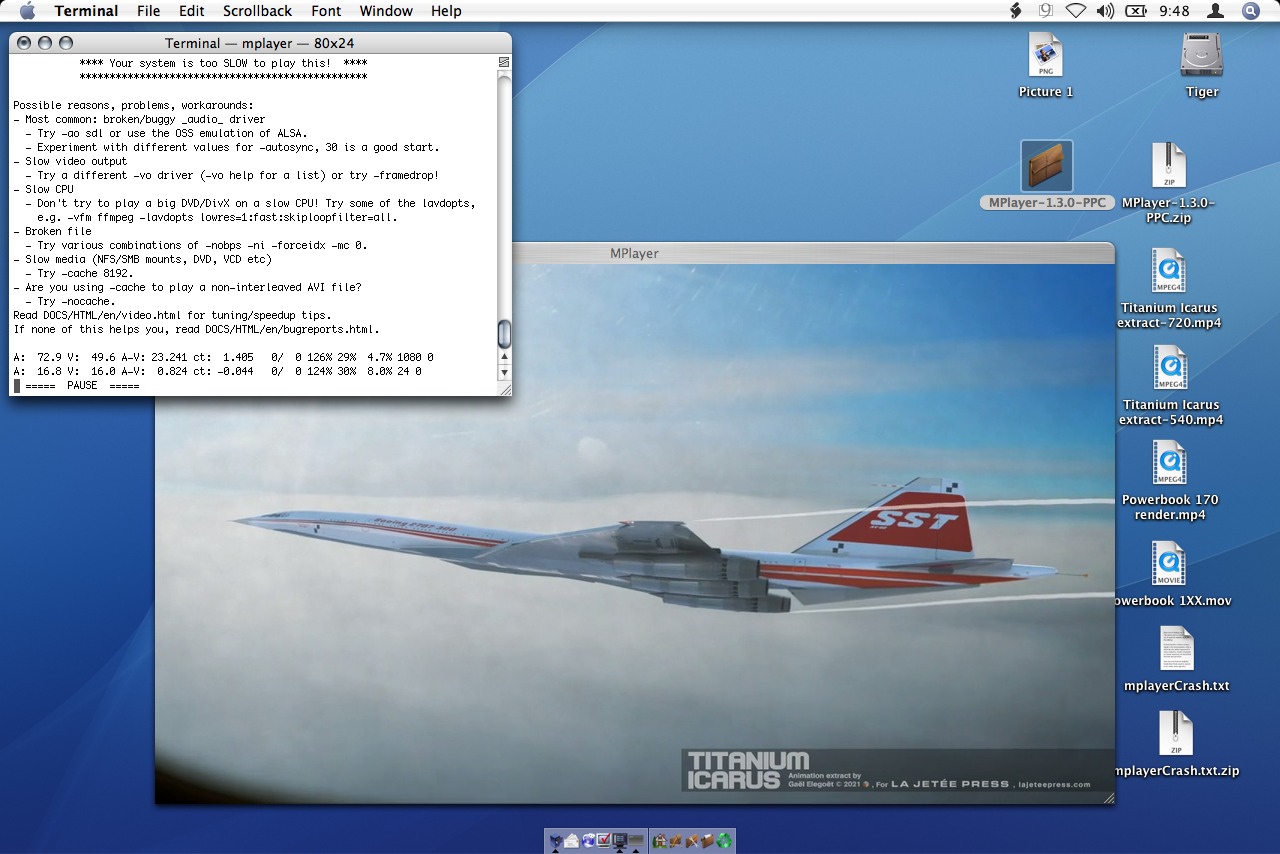Click the '- Broken file' terminal line

tap(52, 231)
